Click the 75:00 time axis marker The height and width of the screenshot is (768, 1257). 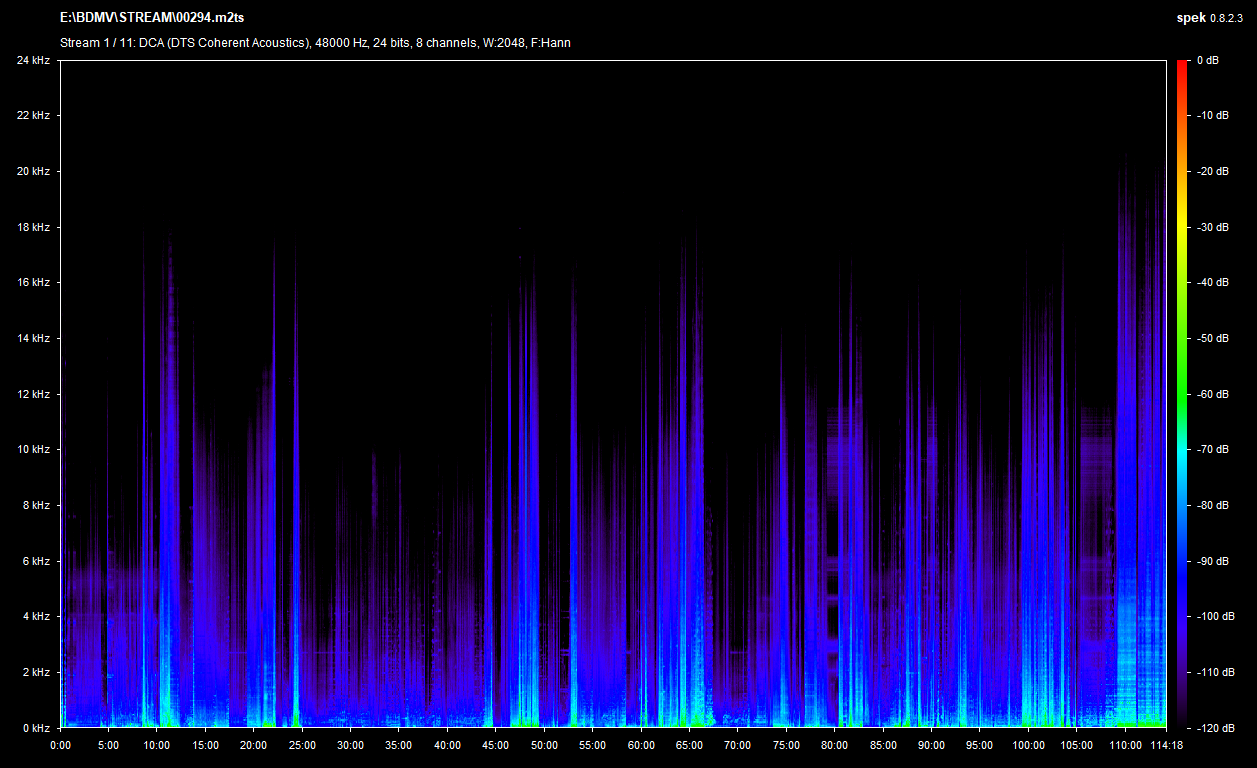coord(786,745)
